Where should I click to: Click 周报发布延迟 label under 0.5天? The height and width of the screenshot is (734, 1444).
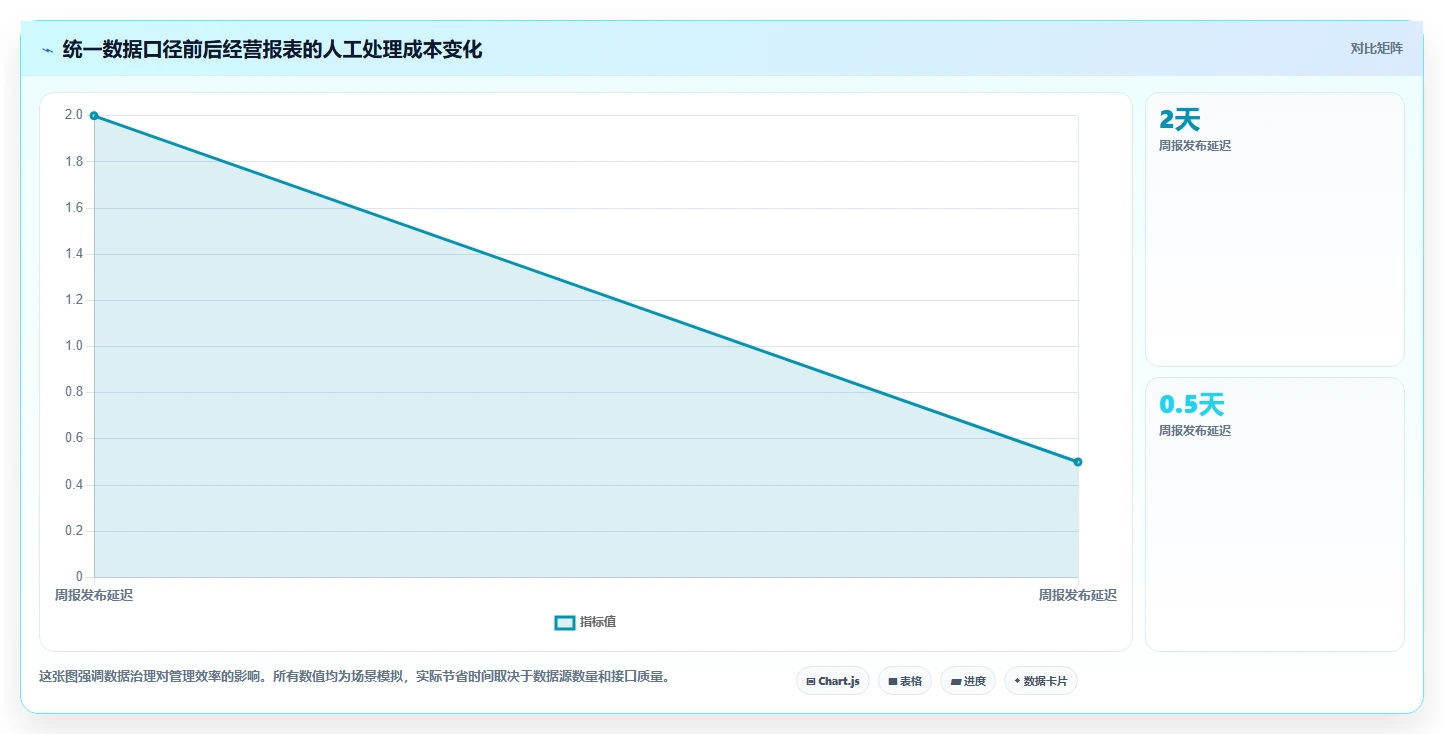pyautogui.click(x=1195, y=431)
